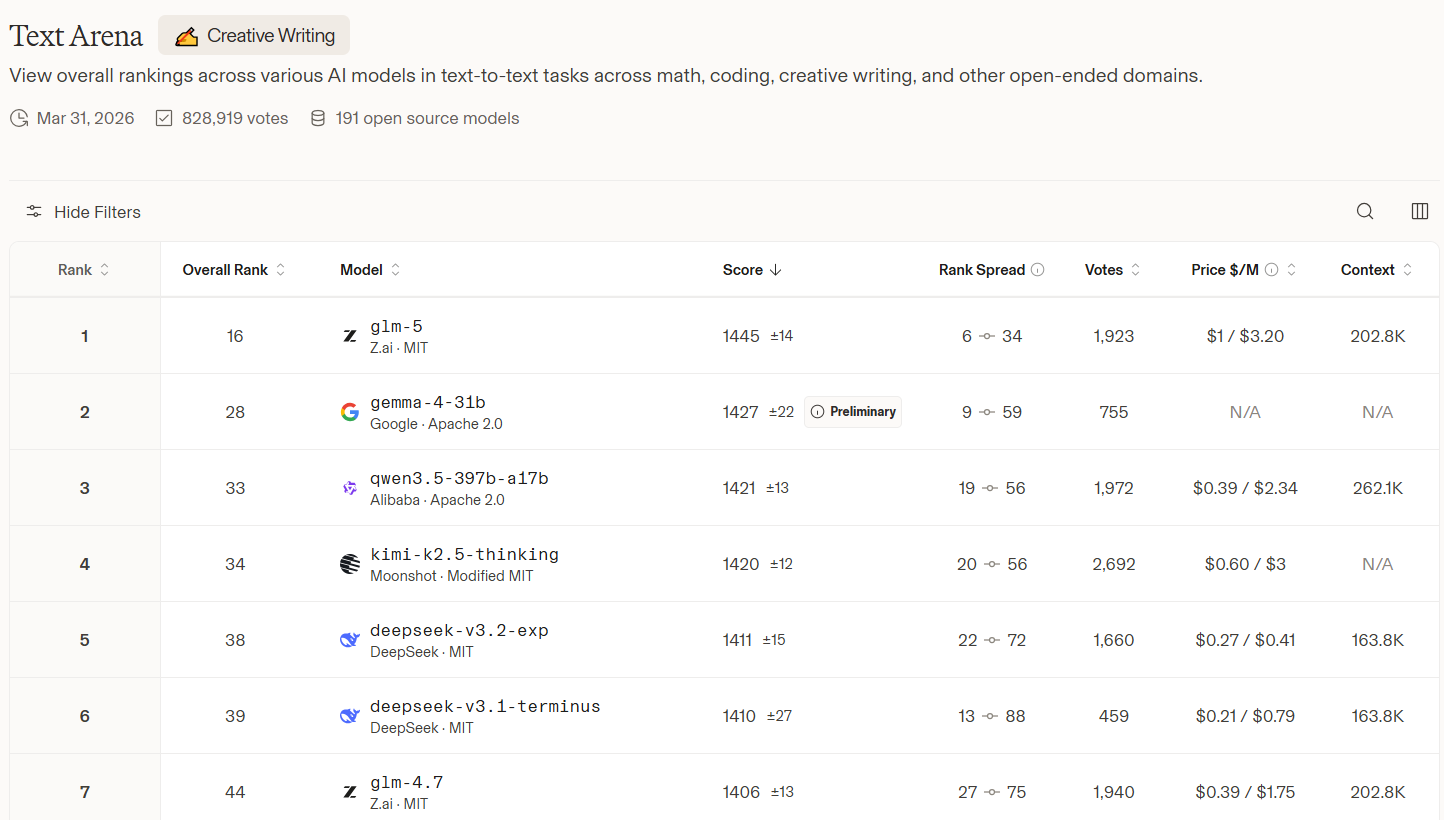The height and width of the screenshot is (820, 1444).
Task: Sort table by Context column
Action: [x=1377, y=270]
